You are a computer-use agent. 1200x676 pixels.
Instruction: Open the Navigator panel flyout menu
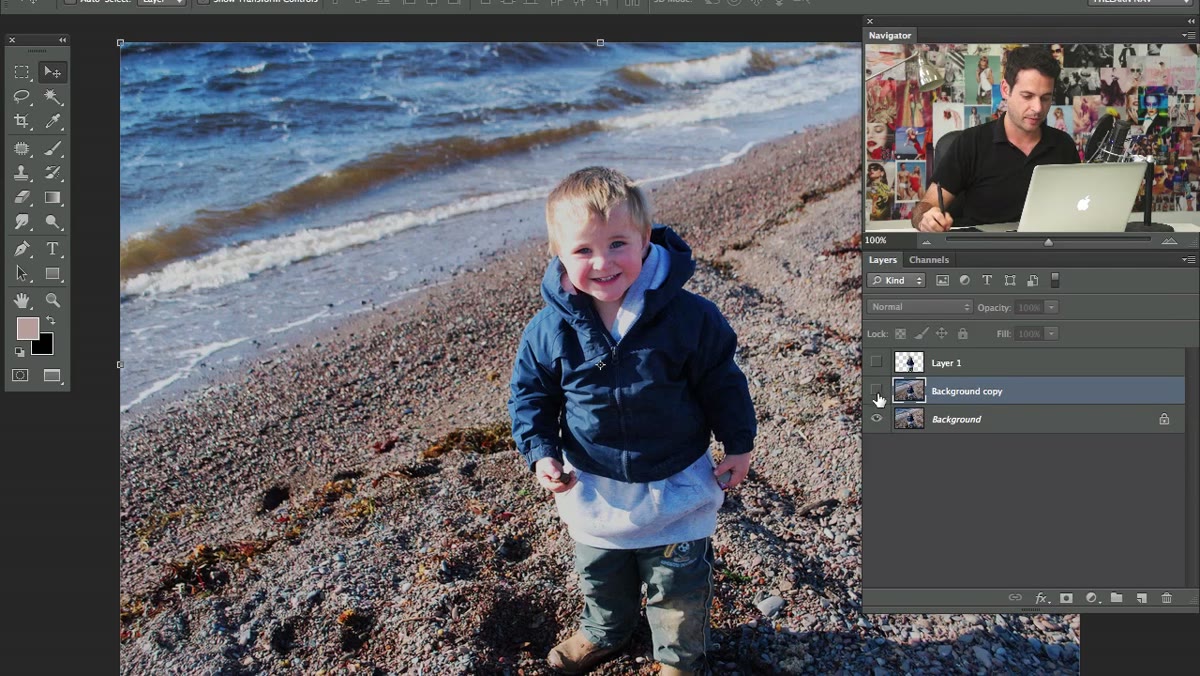coord(1188,35)
